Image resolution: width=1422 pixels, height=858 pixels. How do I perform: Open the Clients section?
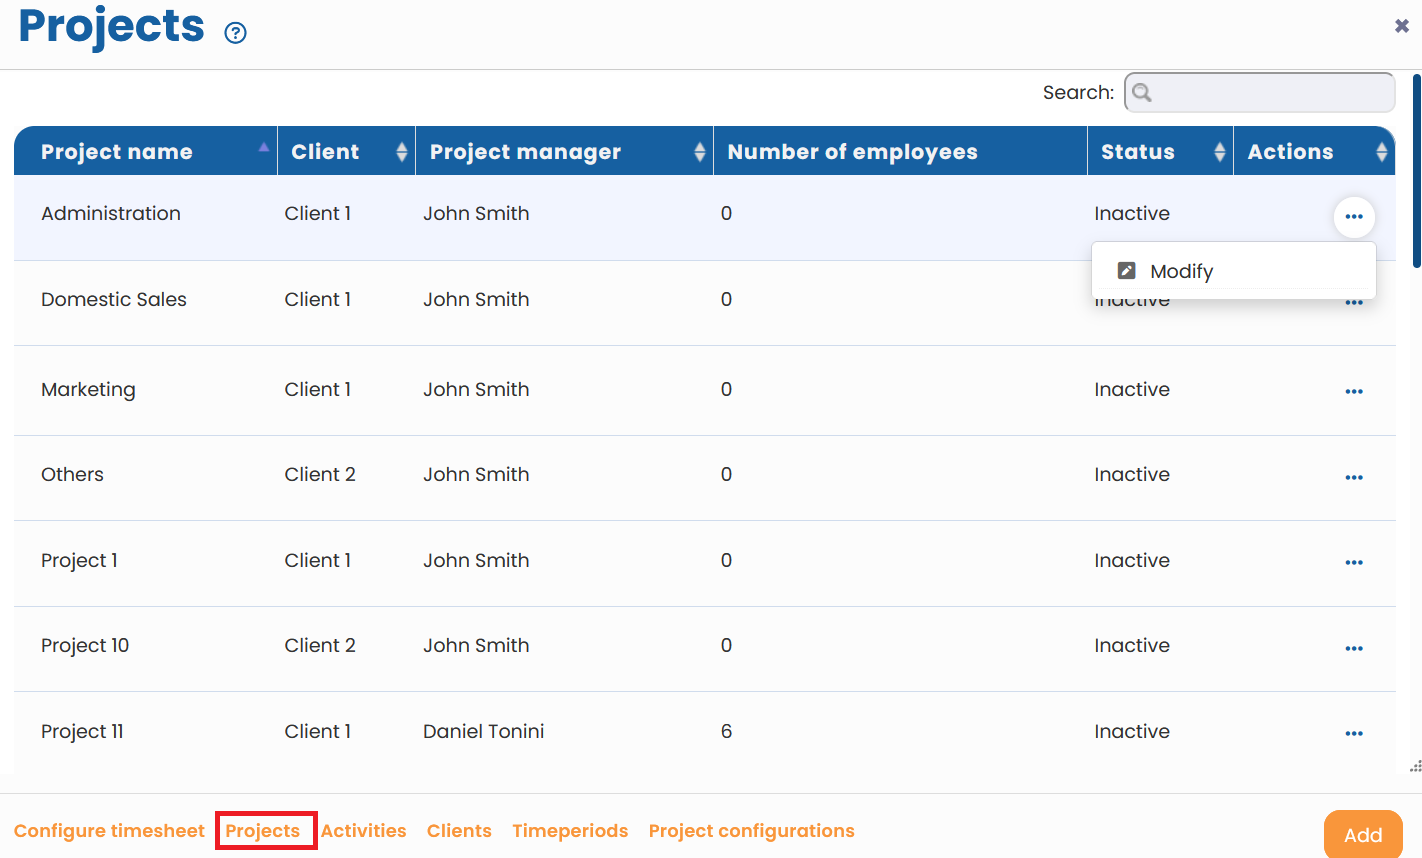(459, 831)
